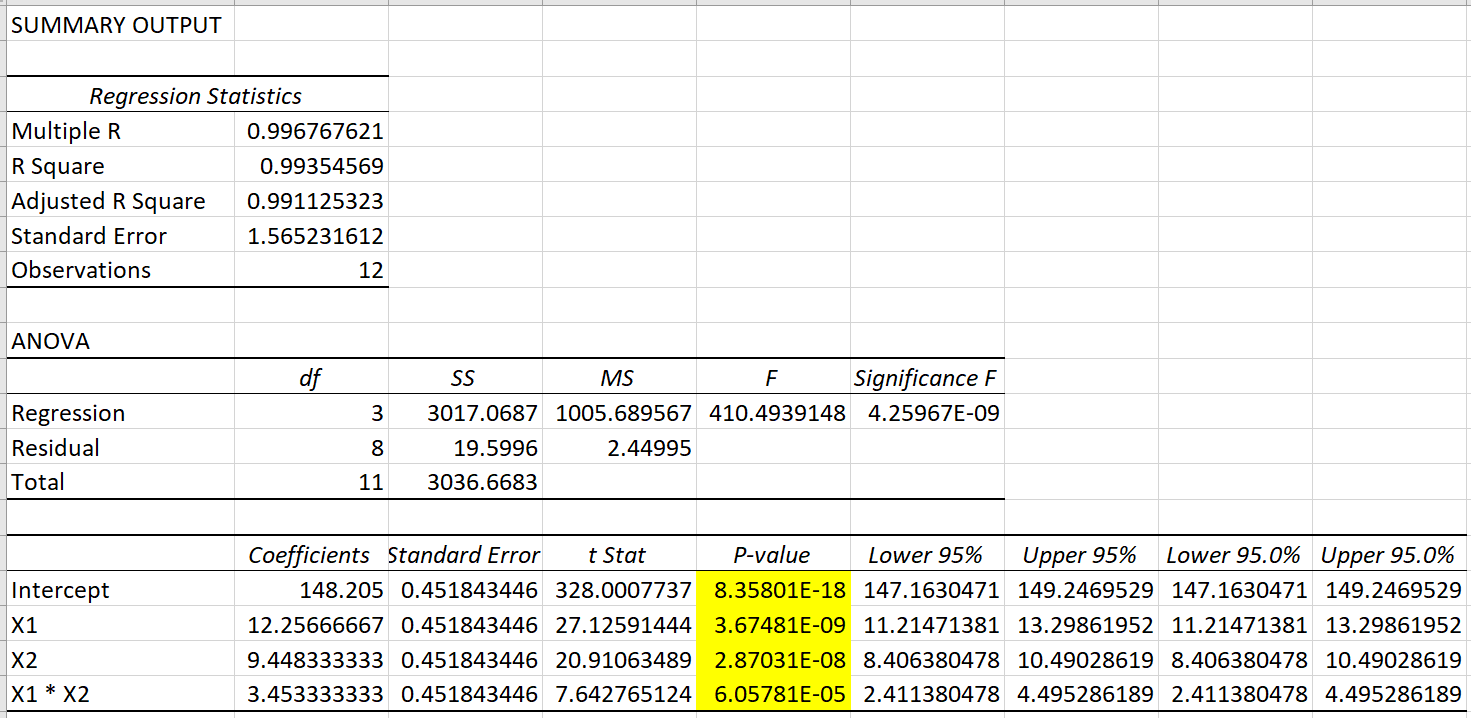
Task: Click the yellow X1 * X2 P-value cell
Action: tap(773, 693)
